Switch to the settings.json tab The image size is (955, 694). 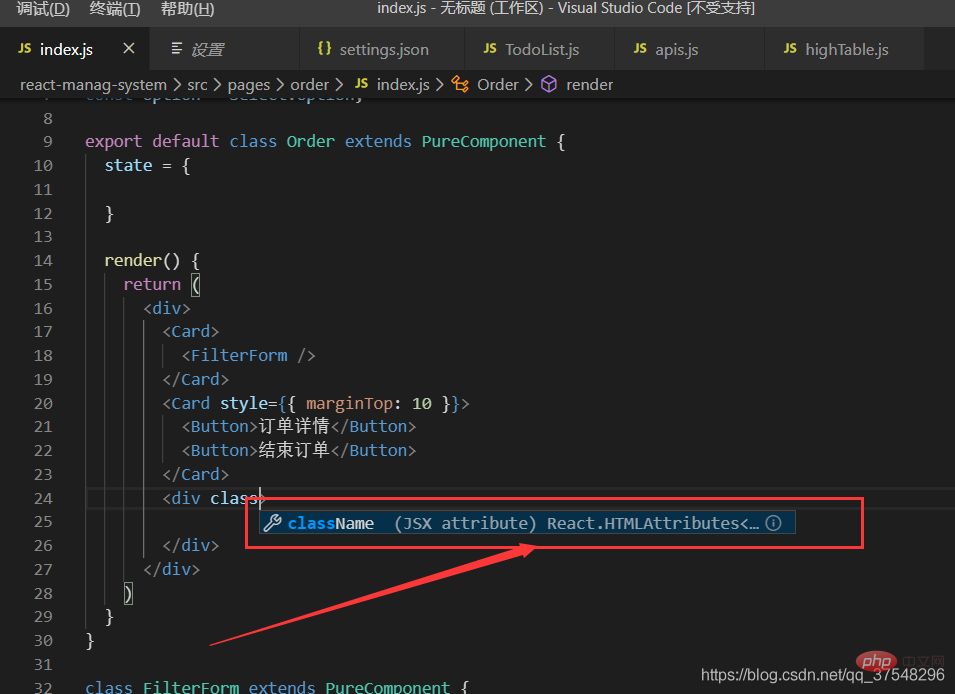384,49
